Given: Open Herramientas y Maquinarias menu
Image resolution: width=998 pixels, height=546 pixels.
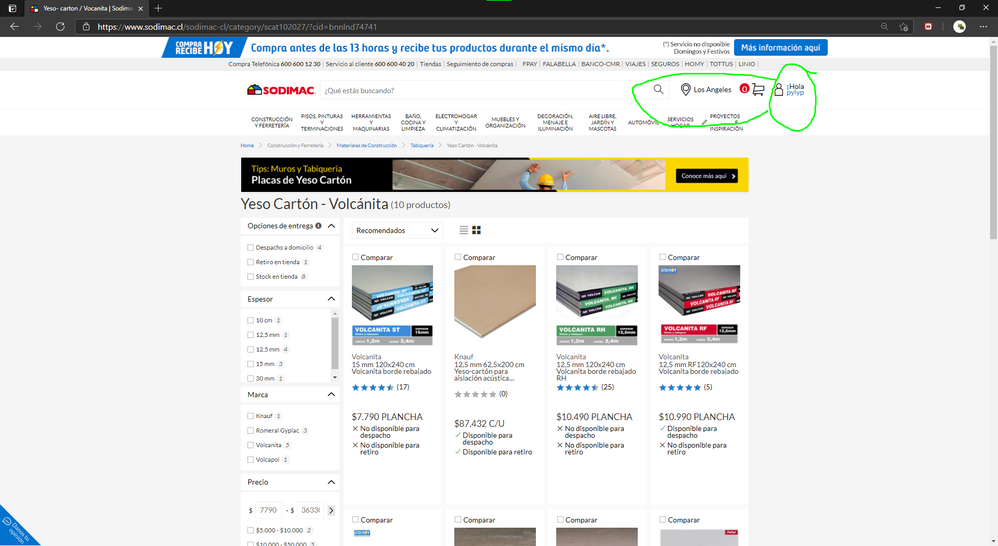Looking at the screenshot, I should tap(371, 122).
